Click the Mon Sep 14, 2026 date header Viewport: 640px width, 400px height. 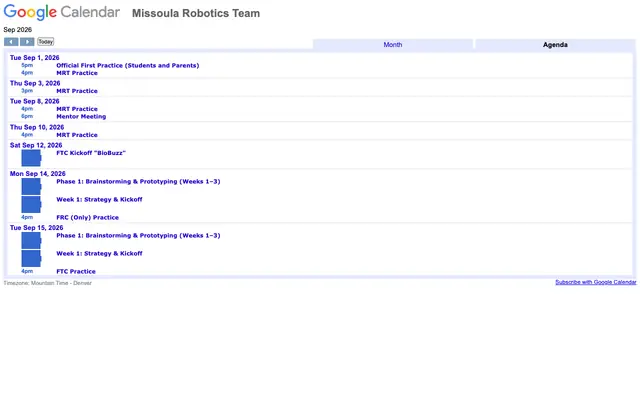click(38, 173)
